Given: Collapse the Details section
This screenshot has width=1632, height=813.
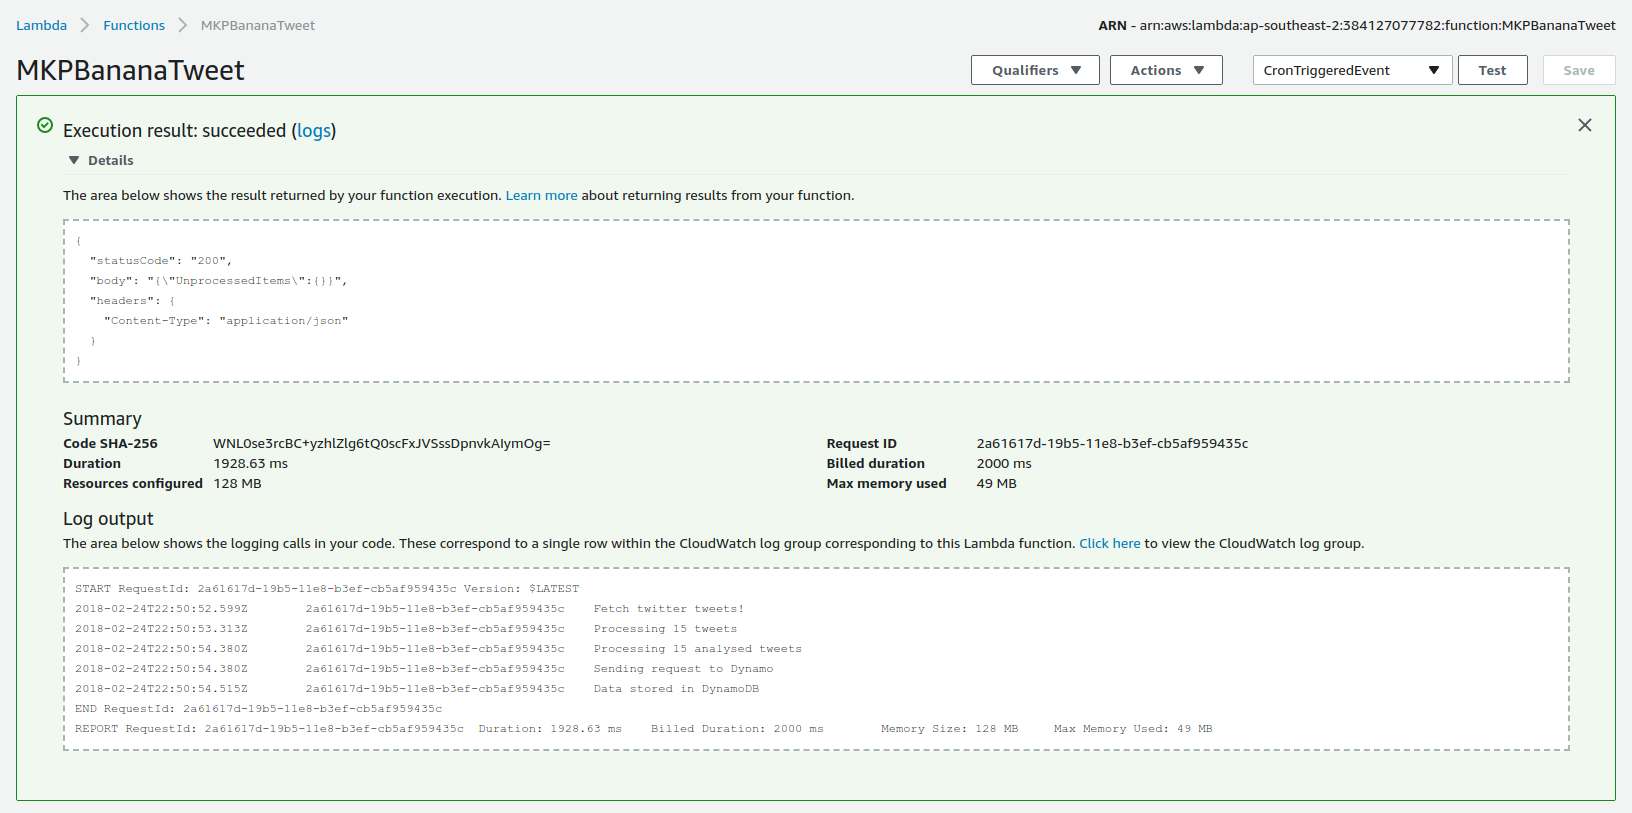Looking at the screenshot, I should [x=101, y=160].
